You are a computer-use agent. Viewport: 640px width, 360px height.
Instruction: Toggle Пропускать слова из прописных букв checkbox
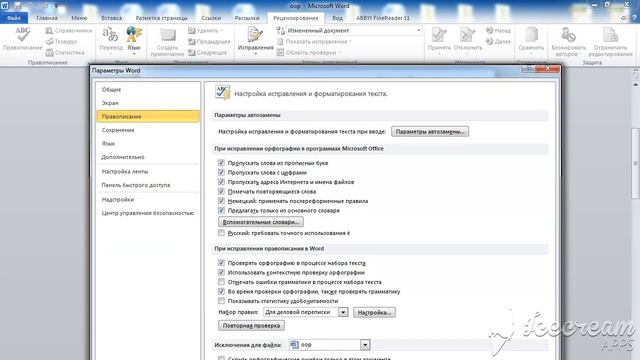tap(221, 163)
